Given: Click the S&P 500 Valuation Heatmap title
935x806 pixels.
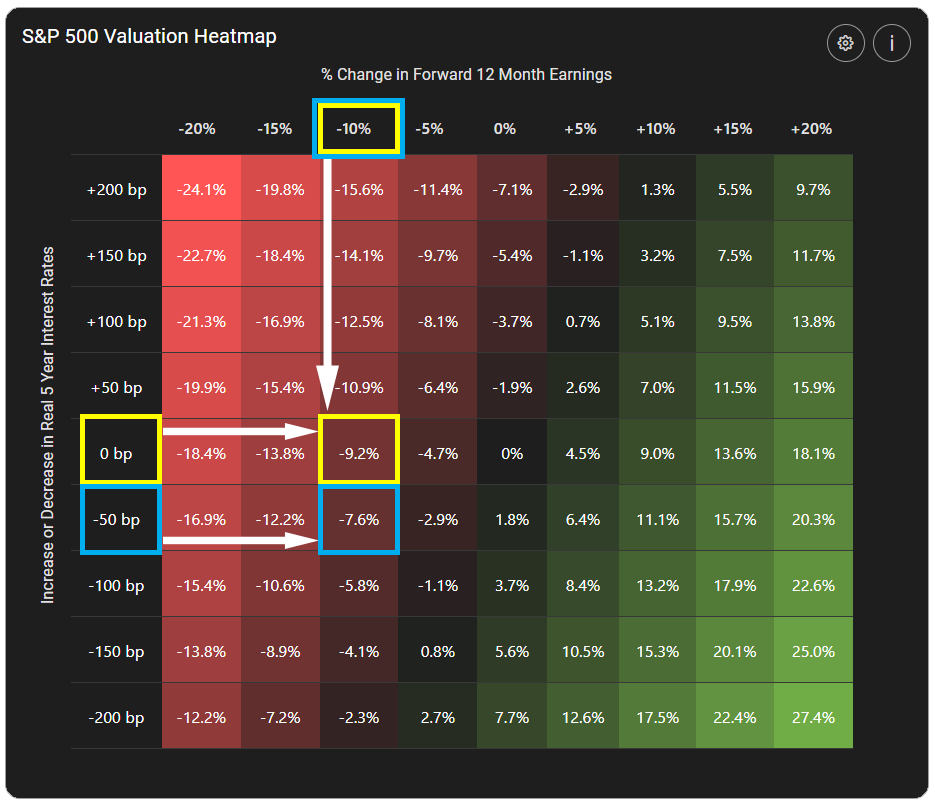Looking at the screenshot, I should coord(148,36).
